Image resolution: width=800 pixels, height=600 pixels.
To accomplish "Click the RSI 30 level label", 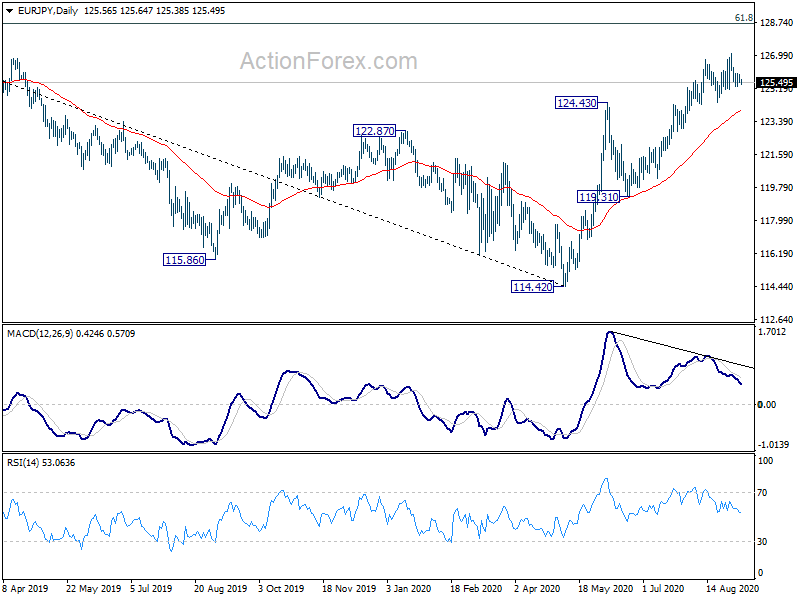I will [x=762, y=542].
